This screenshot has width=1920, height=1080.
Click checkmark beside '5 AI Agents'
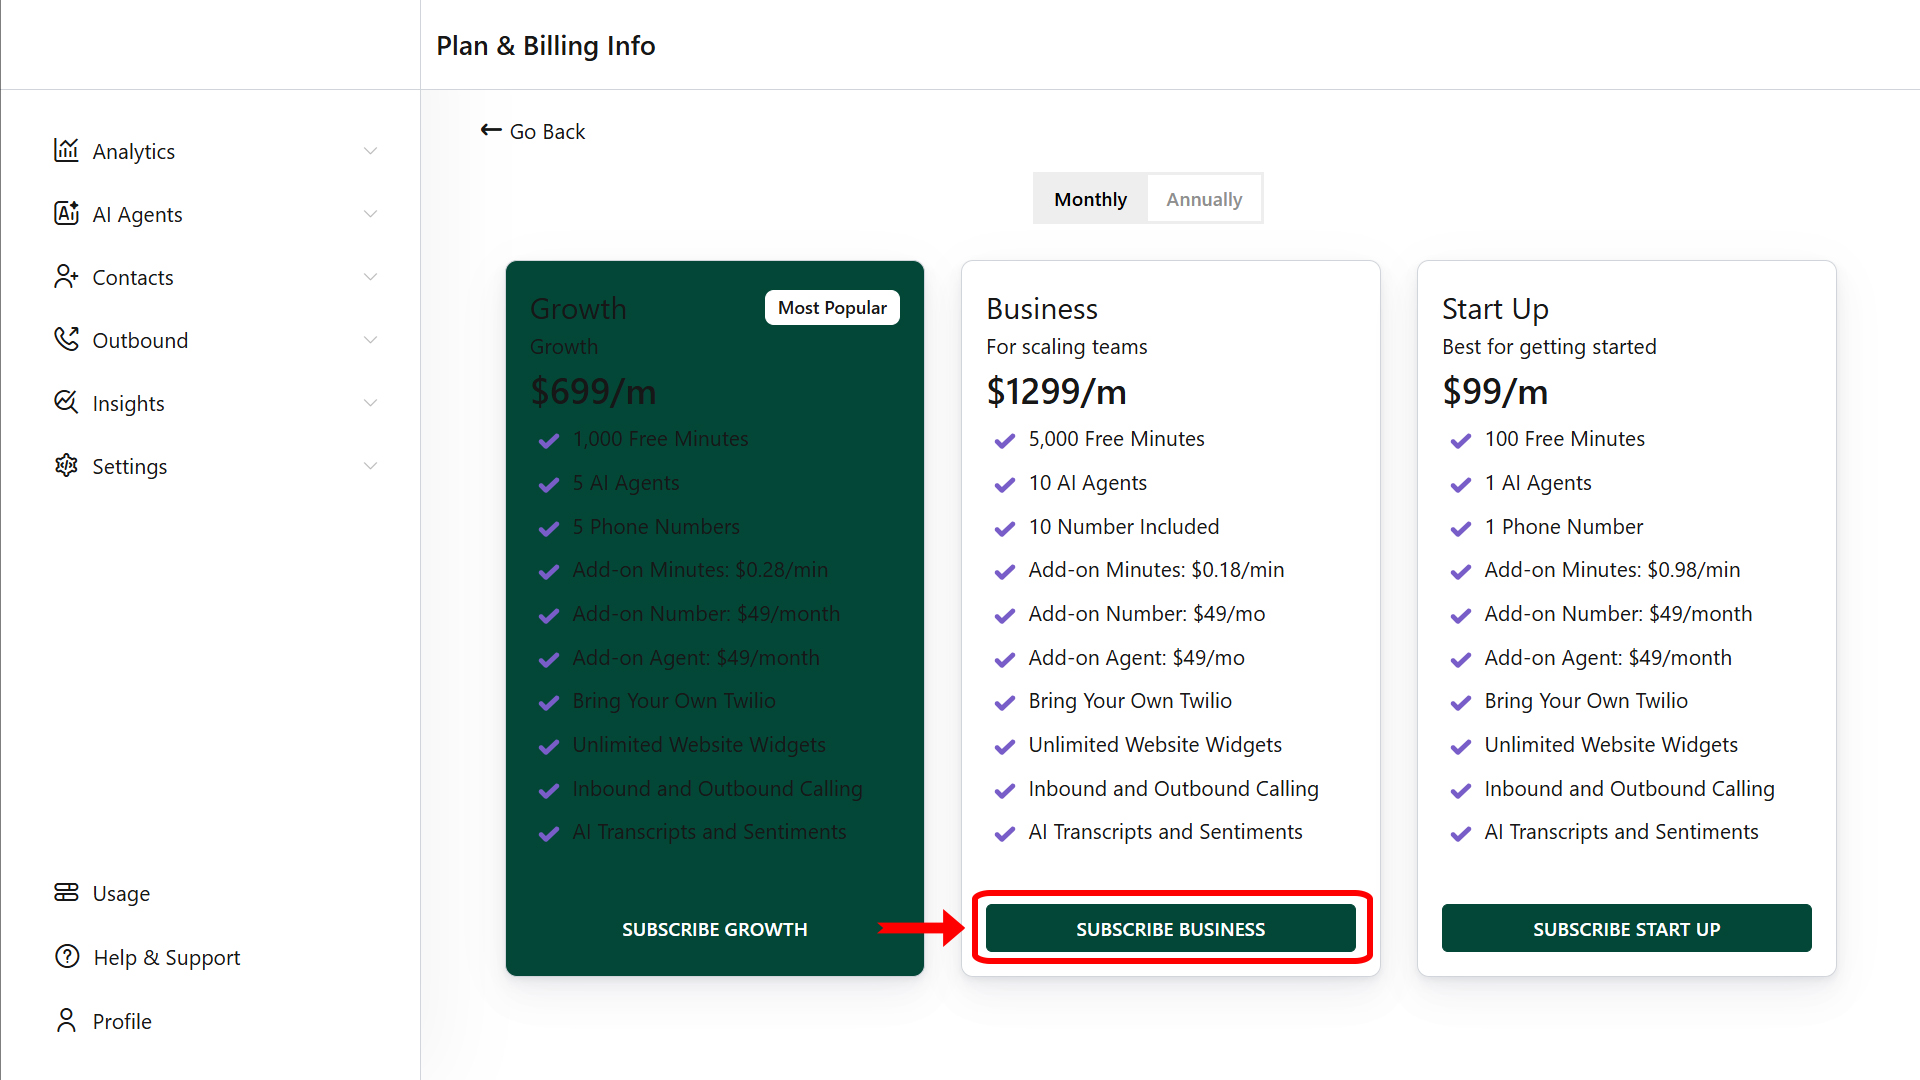click(548, 484)
